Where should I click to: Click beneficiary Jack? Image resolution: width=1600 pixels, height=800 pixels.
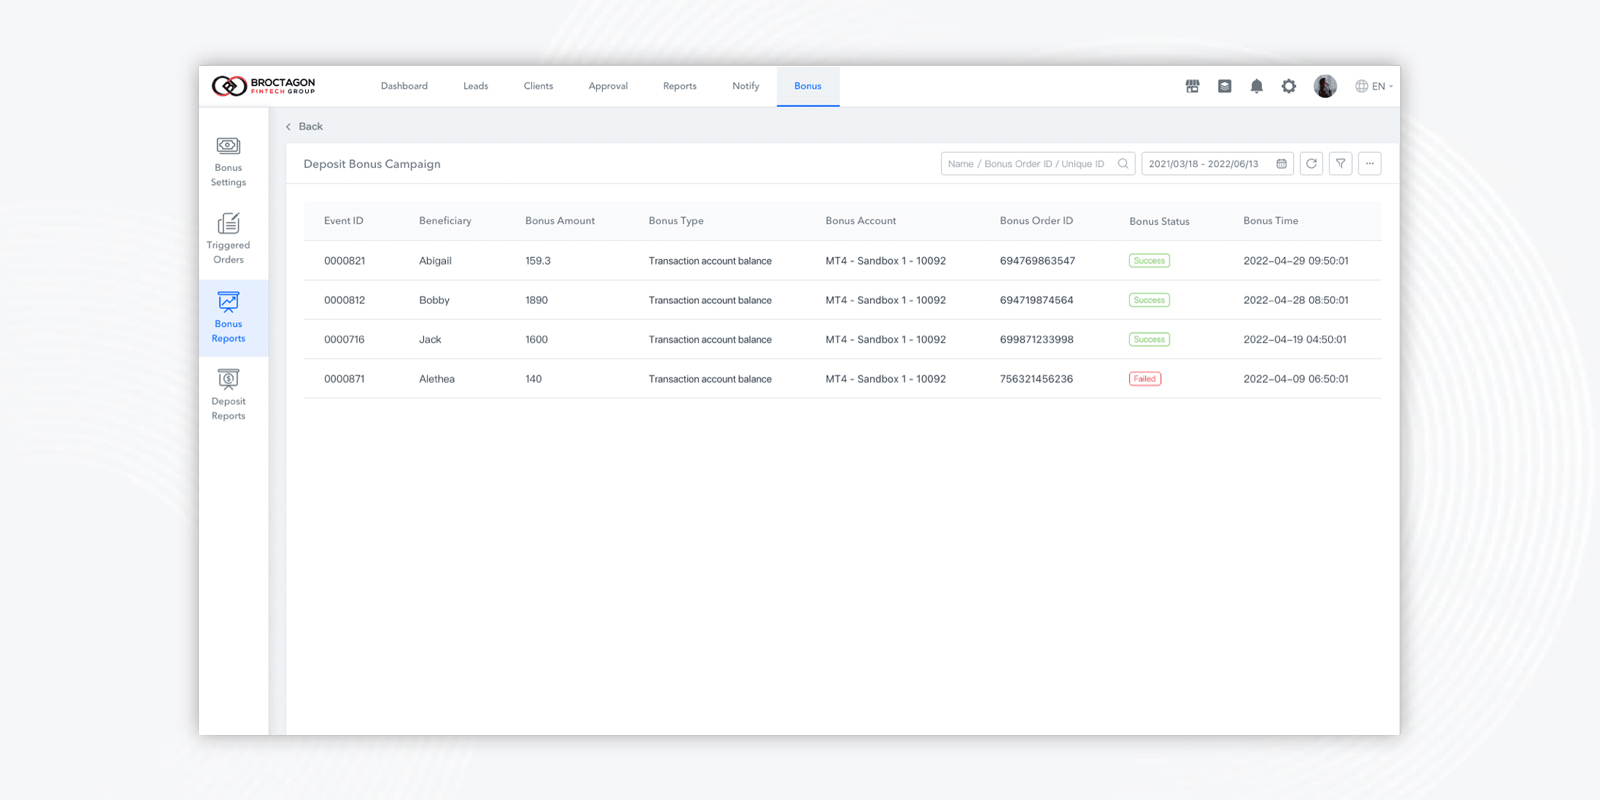point(430,340)
